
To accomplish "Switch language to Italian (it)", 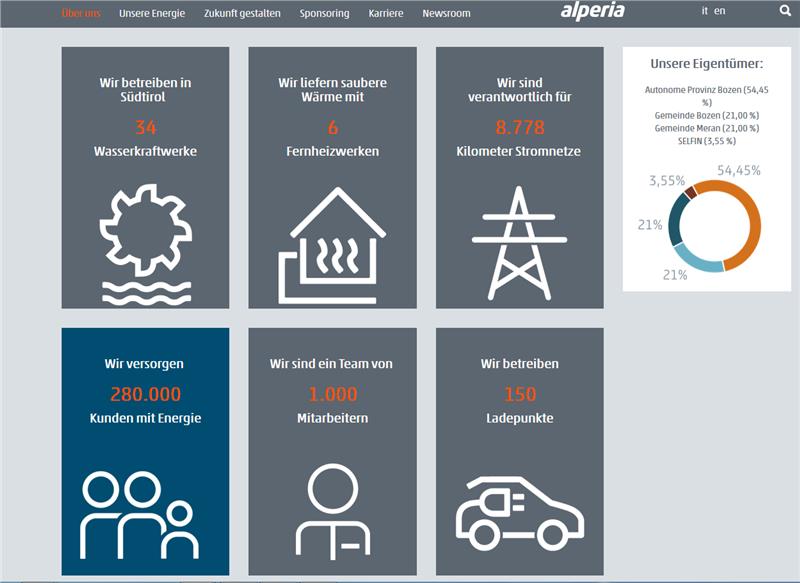I will (x=705, y=12).
